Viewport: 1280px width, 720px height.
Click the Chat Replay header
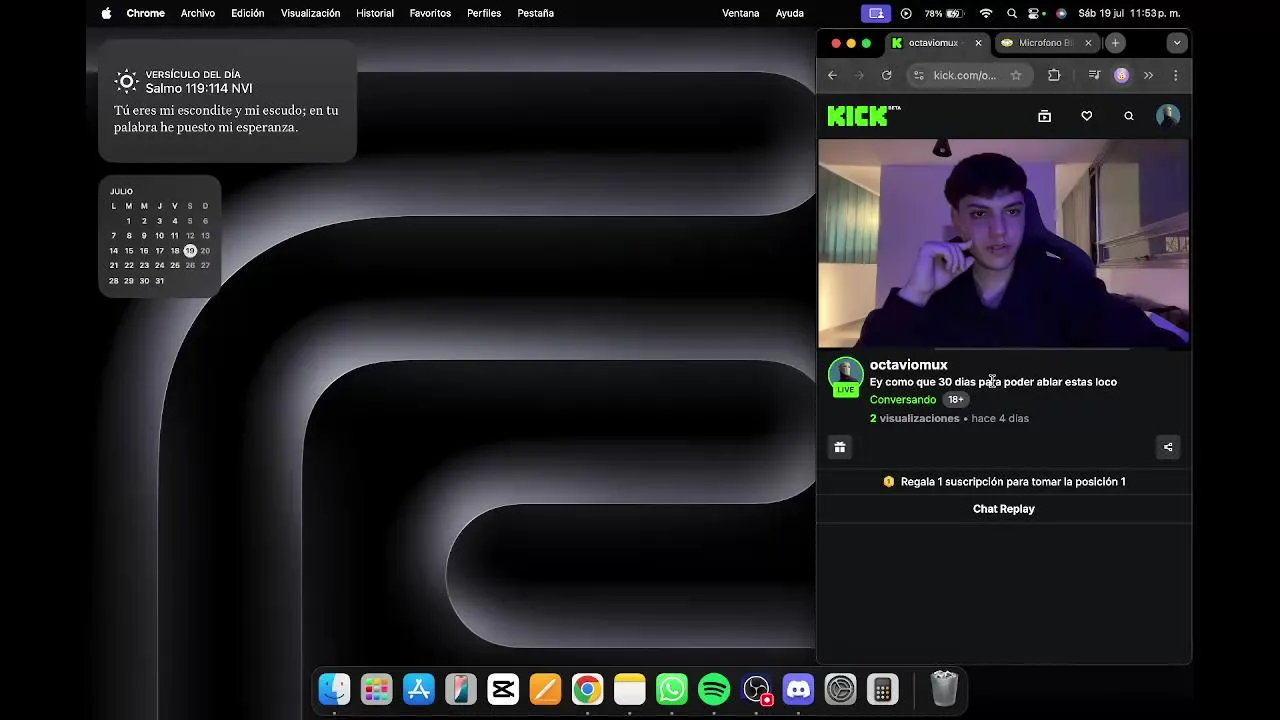(1004, 509)
